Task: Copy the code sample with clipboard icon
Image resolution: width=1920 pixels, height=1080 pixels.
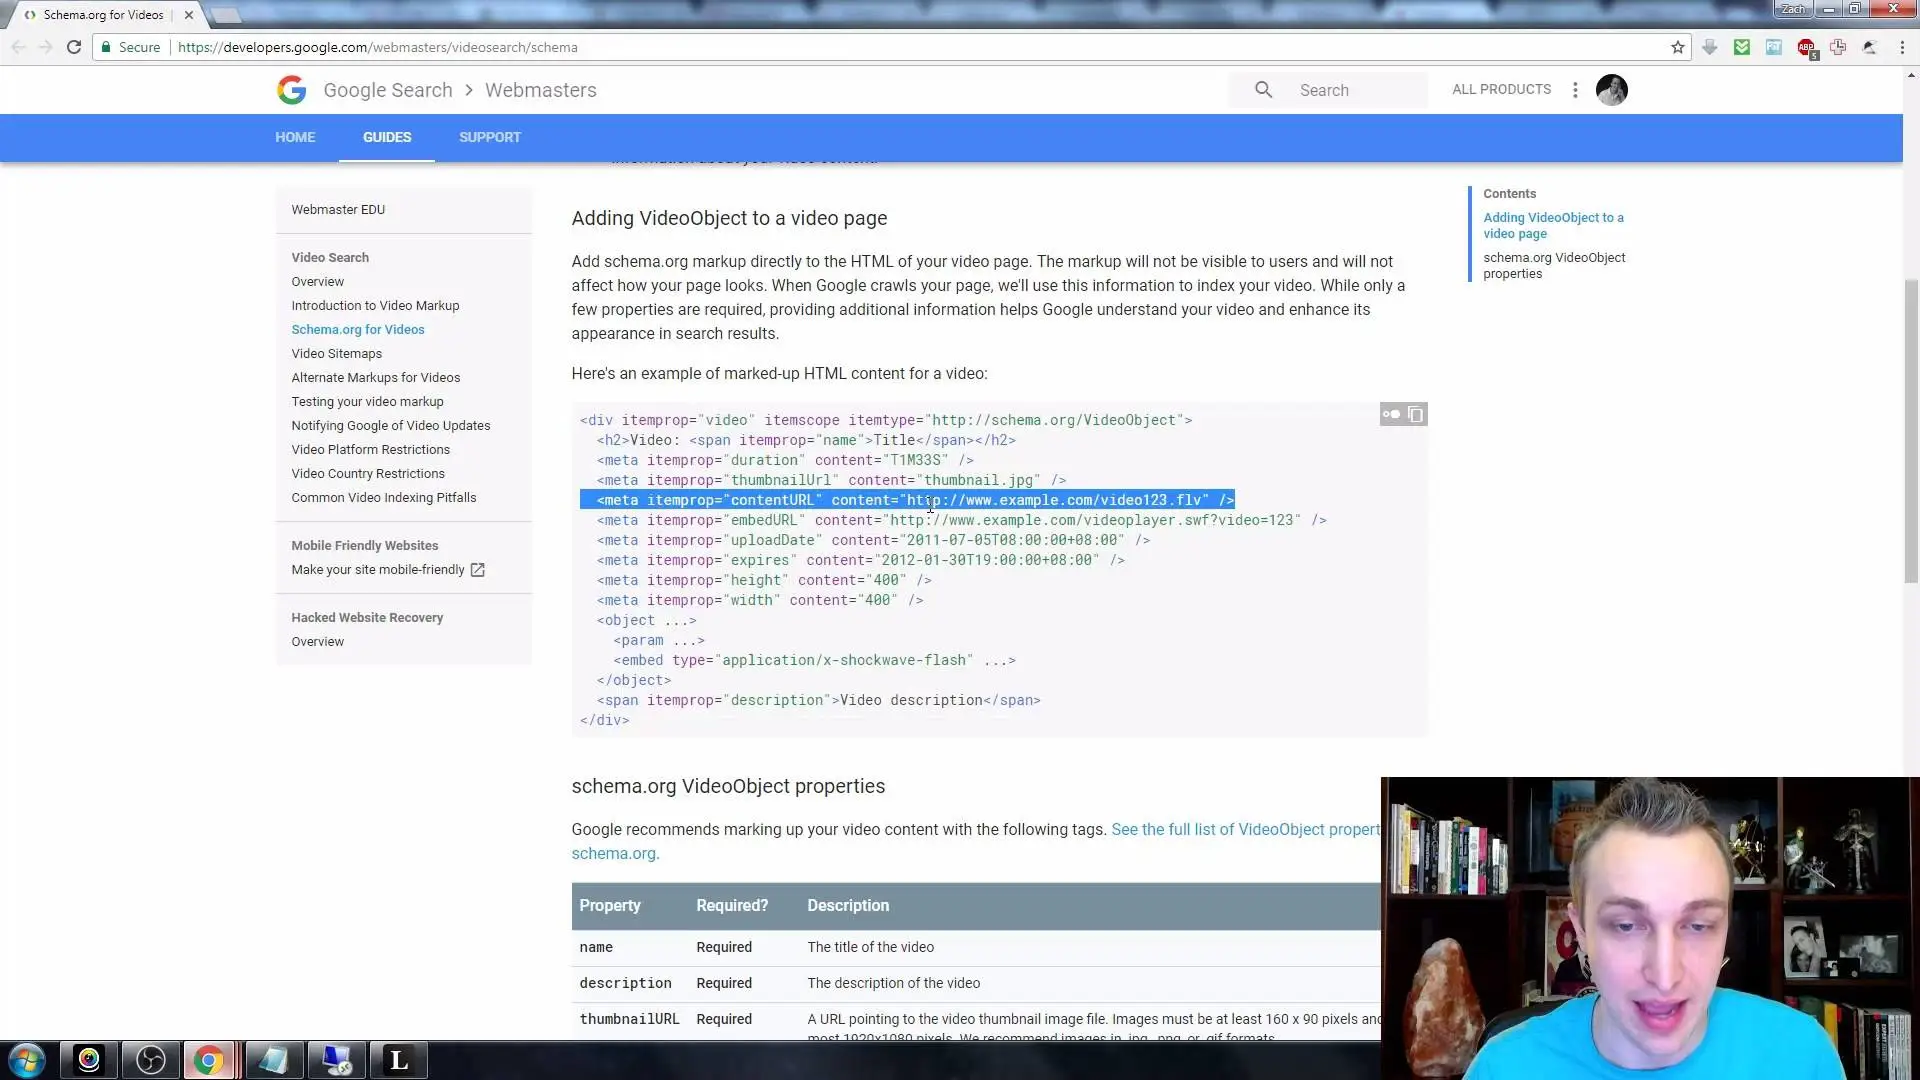Action: pyautogui.click(x=1416, y=414)
